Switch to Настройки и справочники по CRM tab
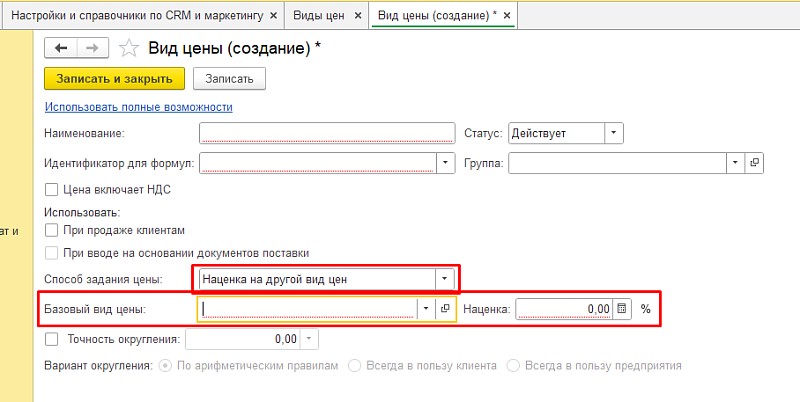Screen dimensions: 800x402 point(137,16)
